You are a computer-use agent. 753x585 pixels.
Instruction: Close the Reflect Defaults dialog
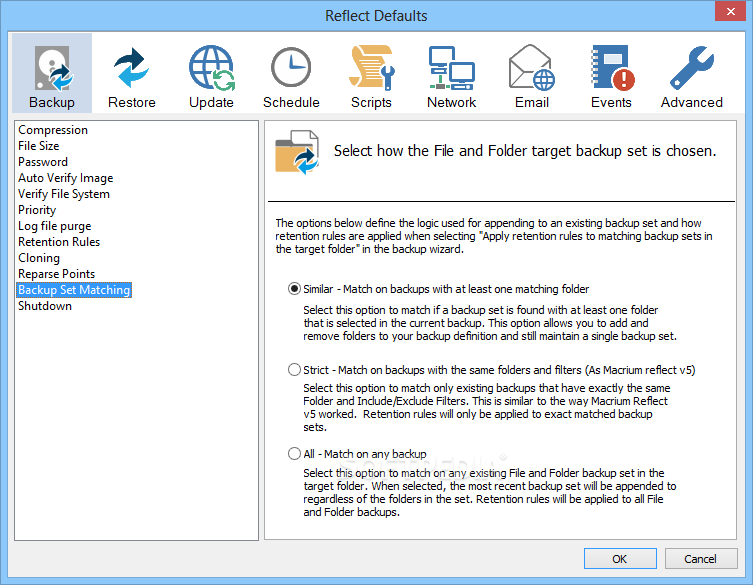[x=730, y=11]
